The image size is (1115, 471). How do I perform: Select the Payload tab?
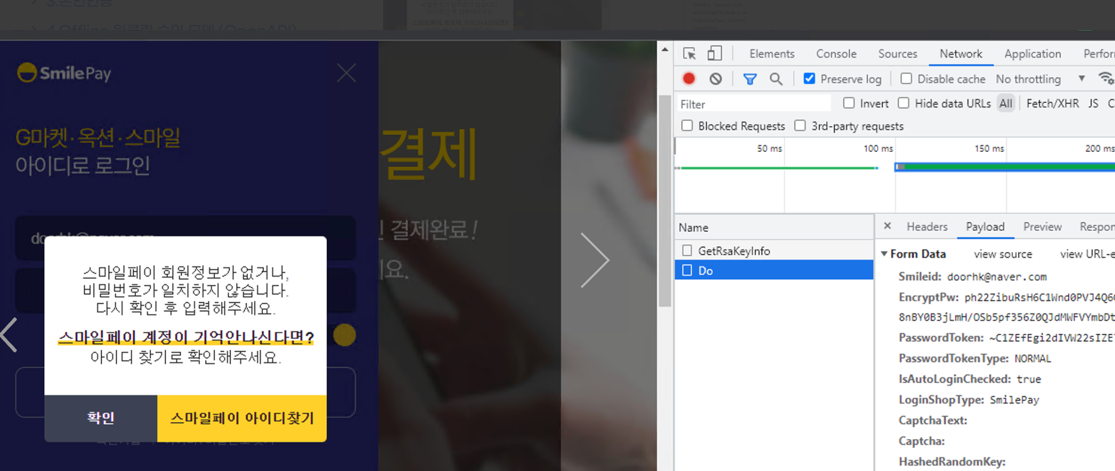(985, 227)
